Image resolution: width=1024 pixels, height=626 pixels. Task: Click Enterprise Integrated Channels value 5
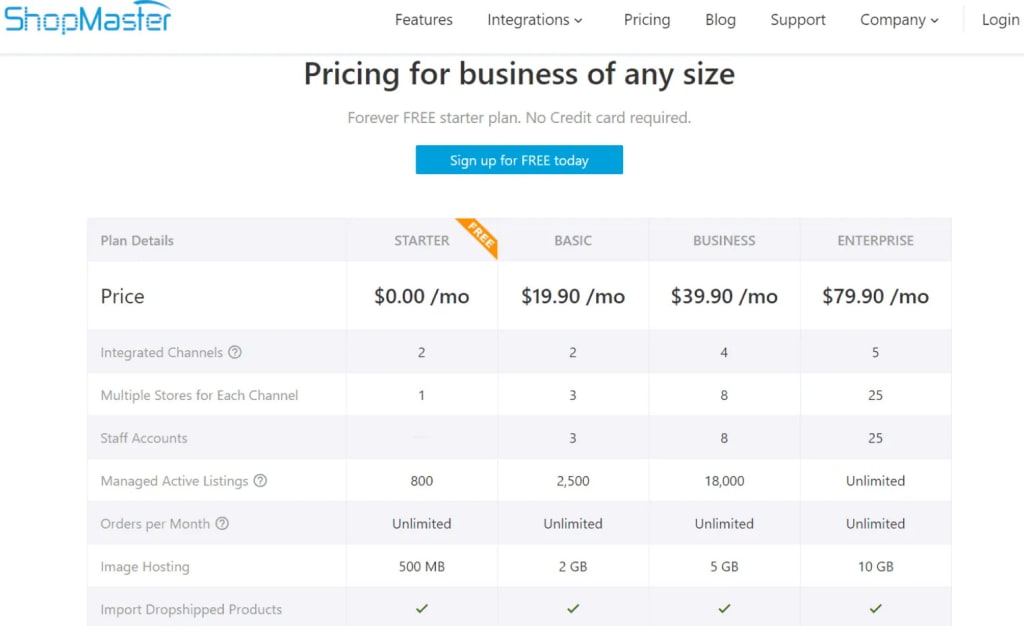[875, 352]
